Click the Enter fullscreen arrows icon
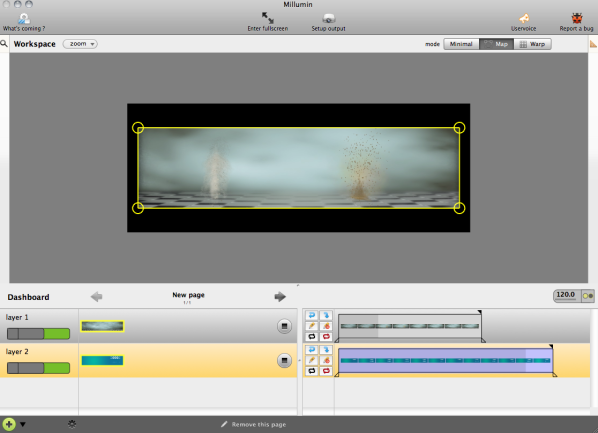Viewport: 598px width, 433px height. tap(267, 18)
